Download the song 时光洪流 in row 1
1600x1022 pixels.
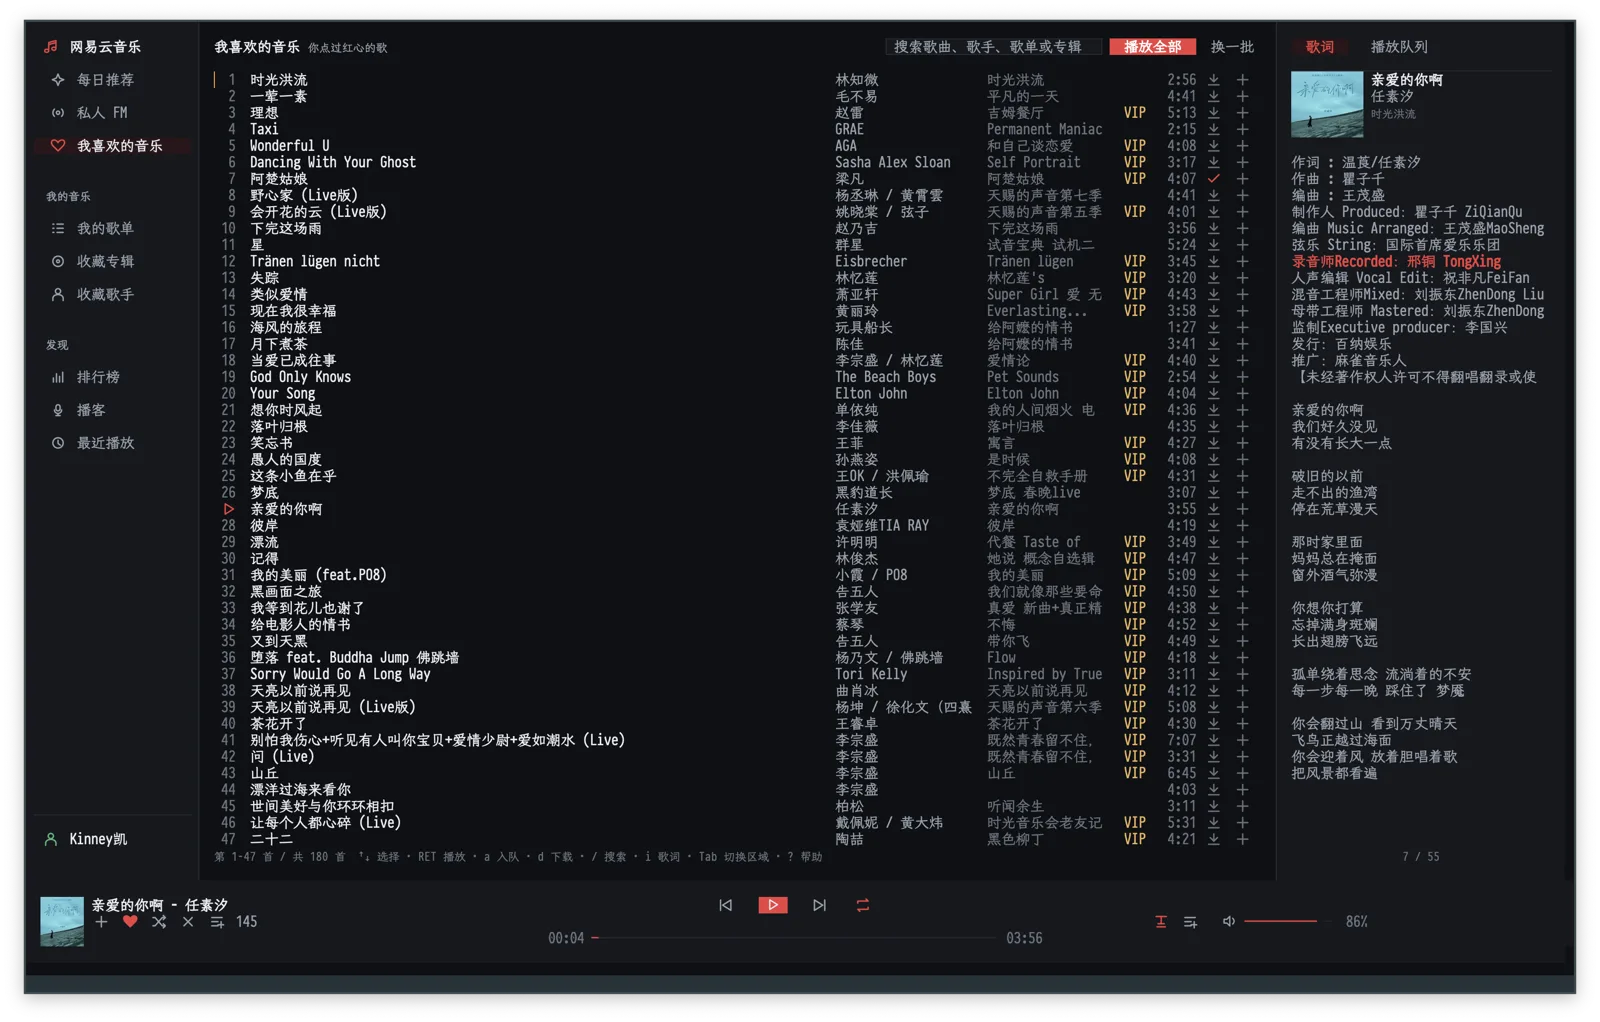1214,80
